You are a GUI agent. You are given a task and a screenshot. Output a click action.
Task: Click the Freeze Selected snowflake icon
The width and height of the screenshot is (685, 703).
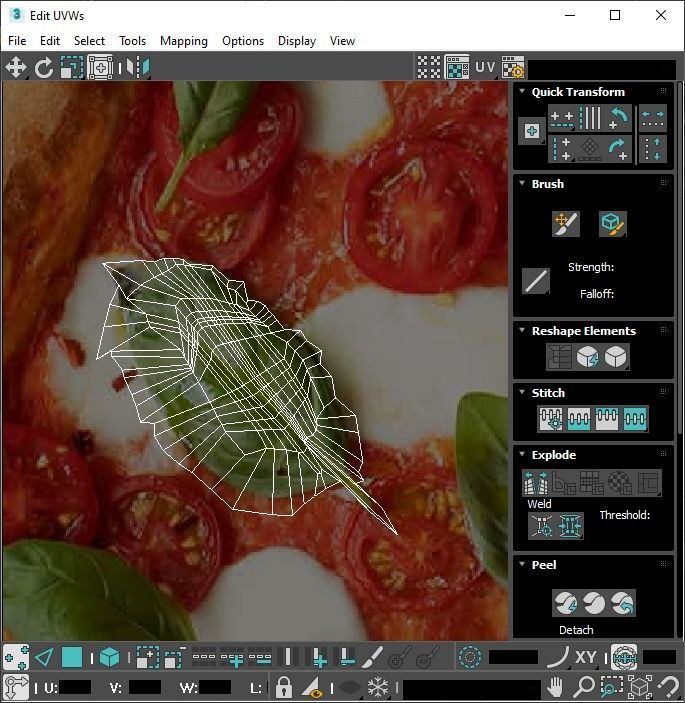click(x=378, y=687)
